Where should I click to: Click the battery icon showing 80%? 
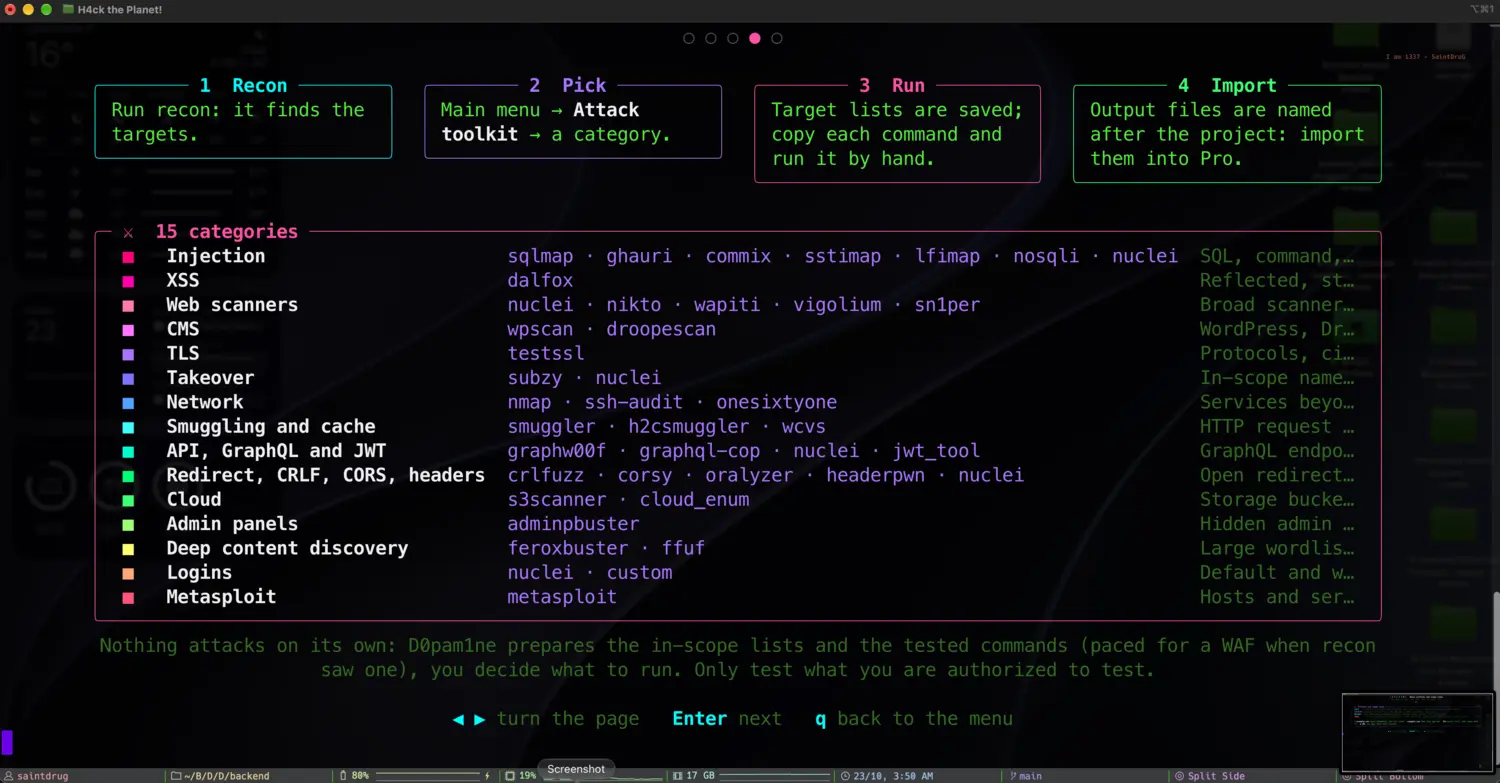click(x=343, y=775)
